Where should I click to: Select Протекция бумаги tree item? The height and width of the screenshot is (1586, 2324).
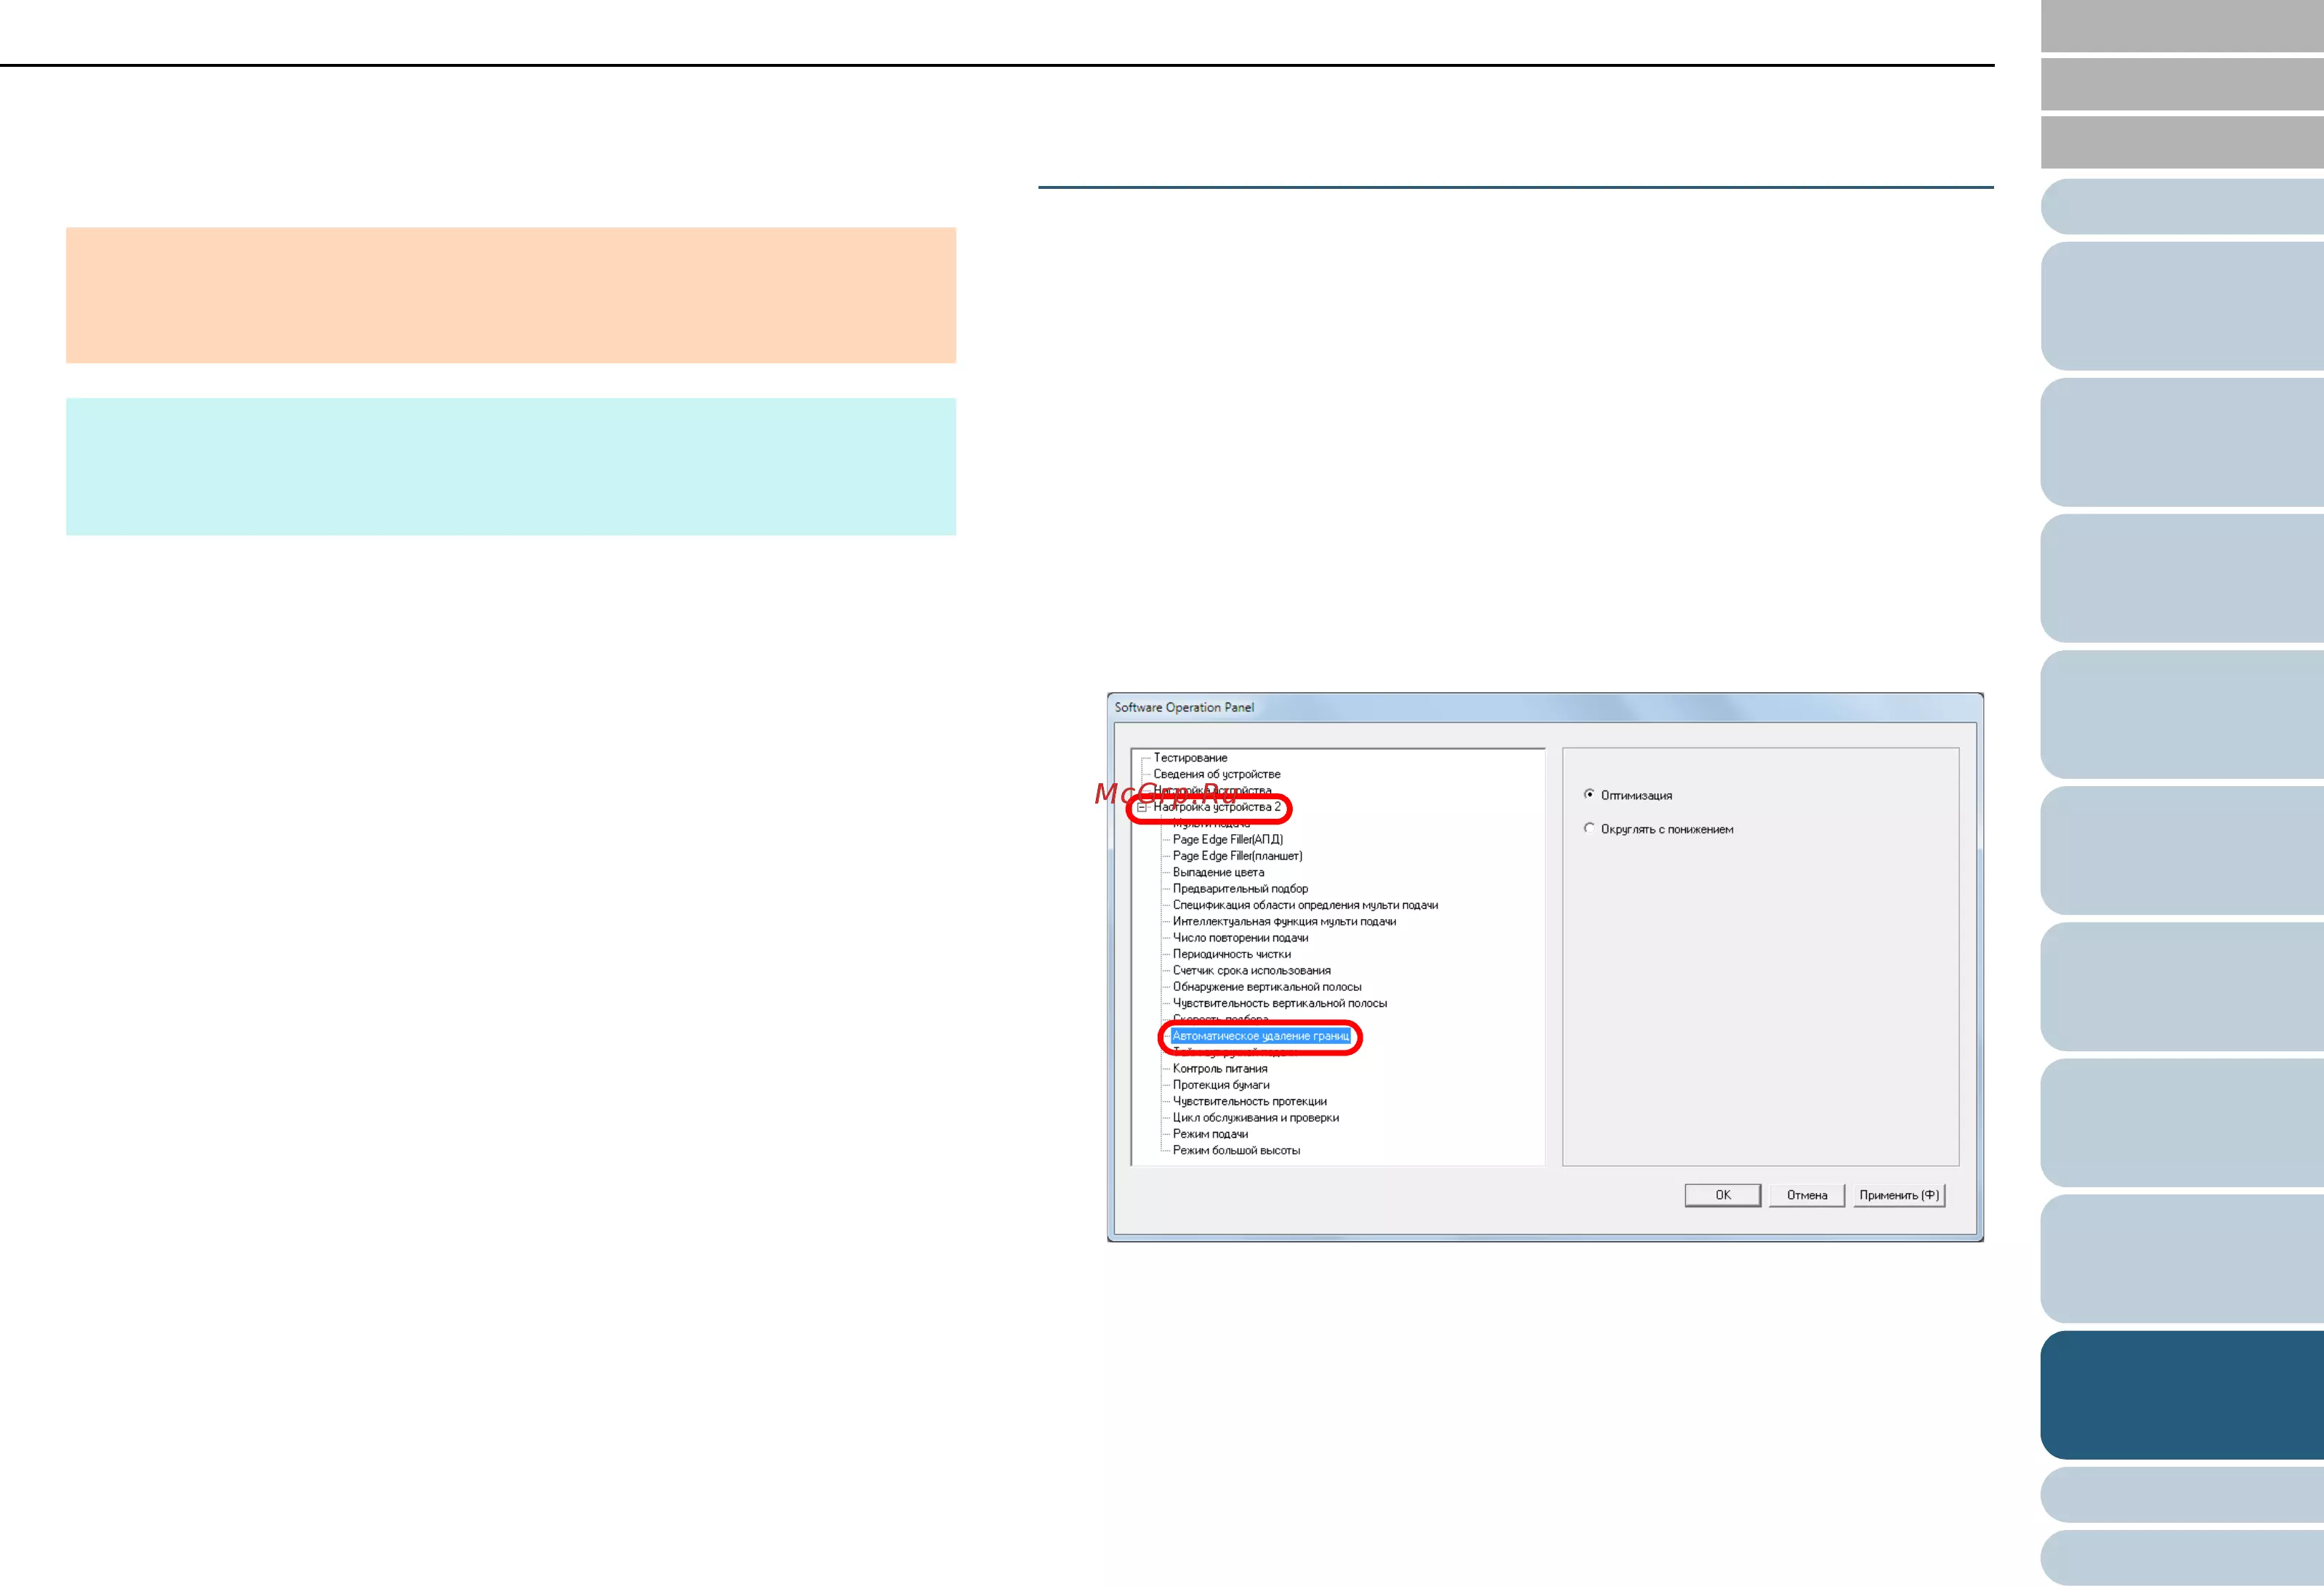(x=1221, y=1085)
